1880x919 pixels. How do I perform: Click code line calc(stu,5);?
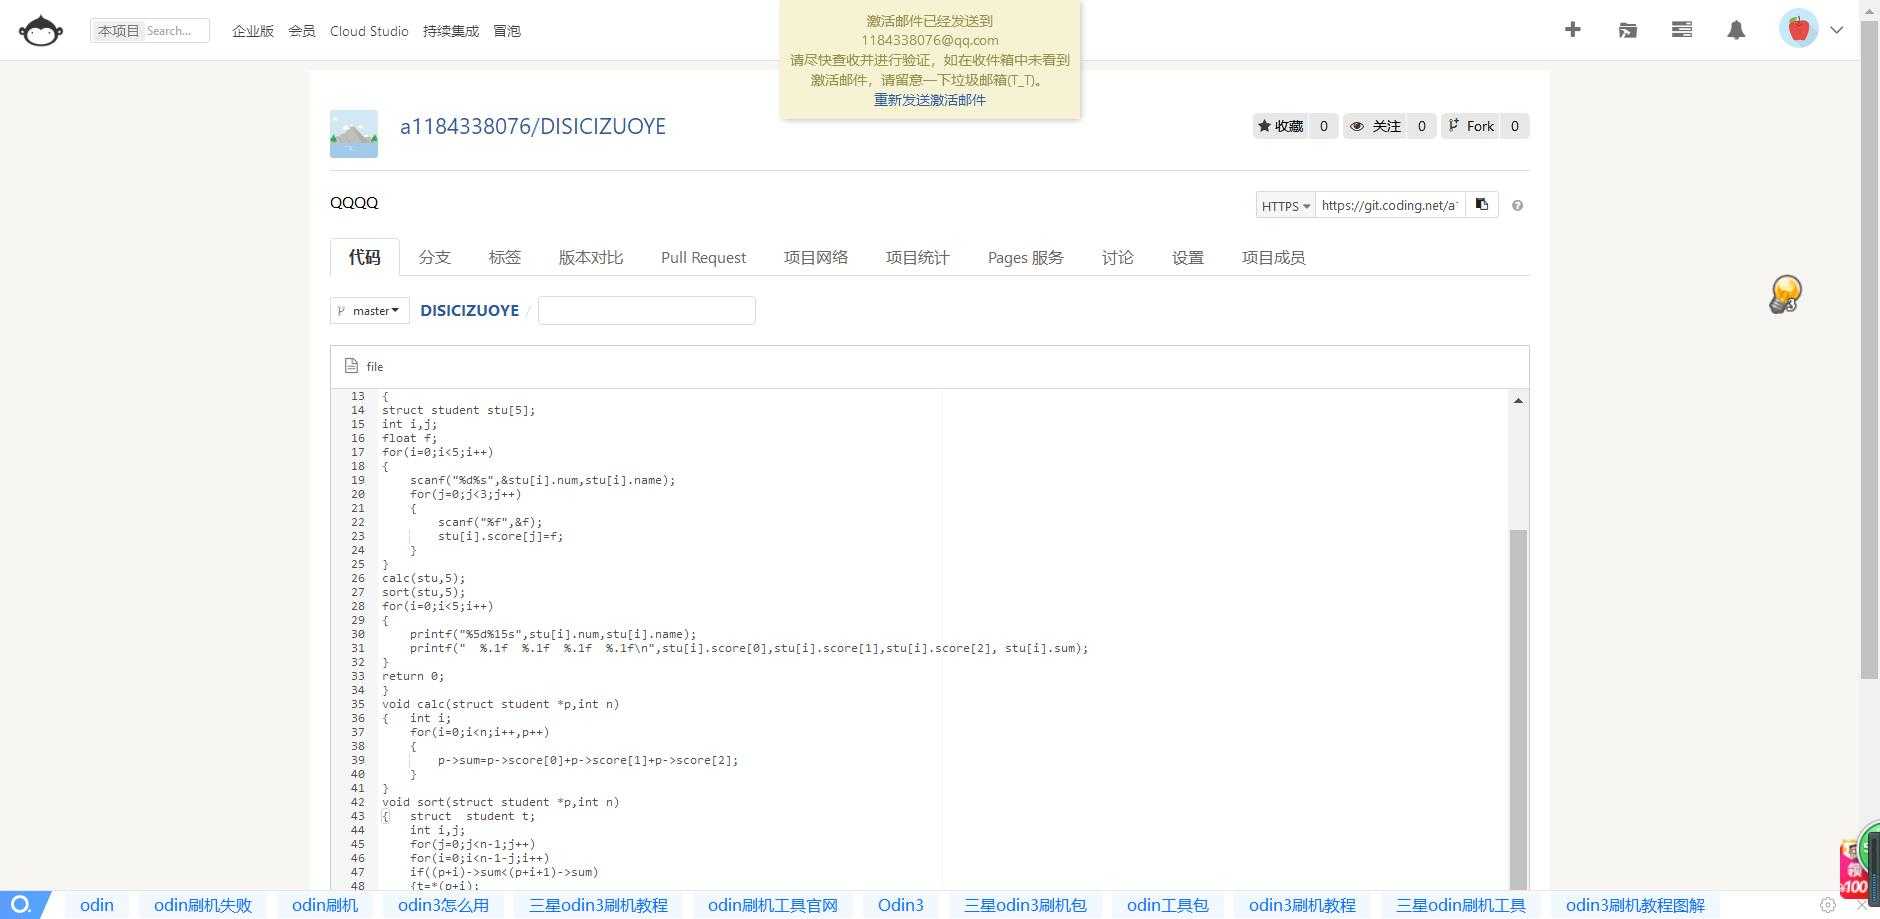[423, 578]
